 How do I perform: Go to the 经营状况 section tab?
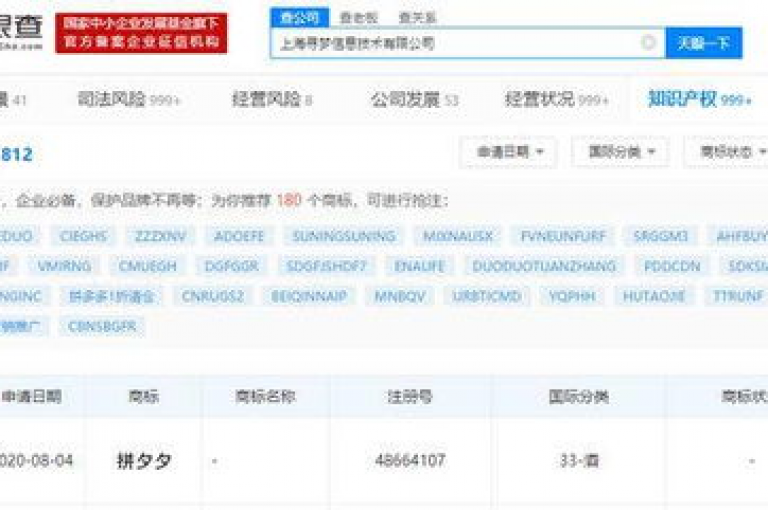point(556,99)
